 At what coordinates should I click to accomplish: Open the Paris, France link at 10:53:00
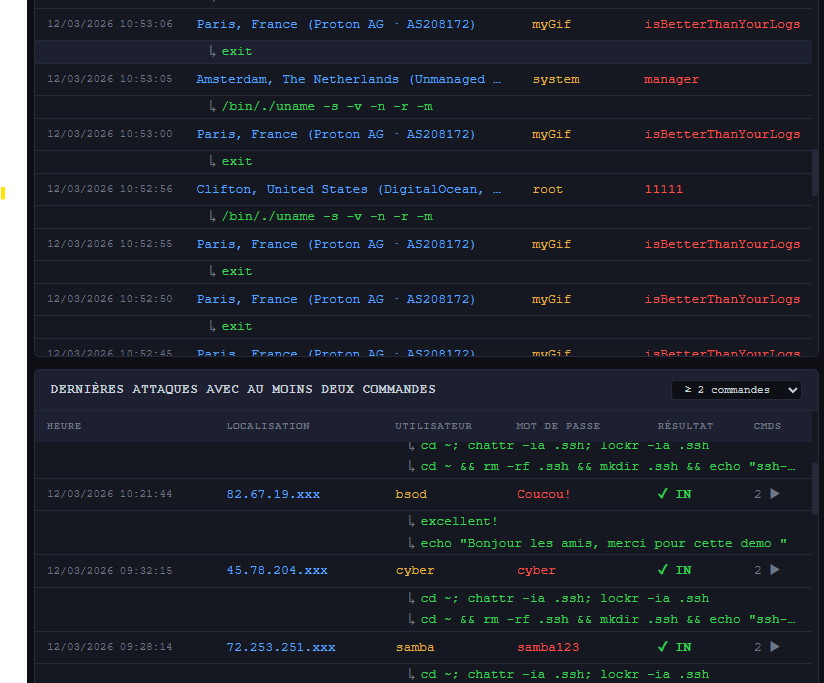click(x=336, y=134)
